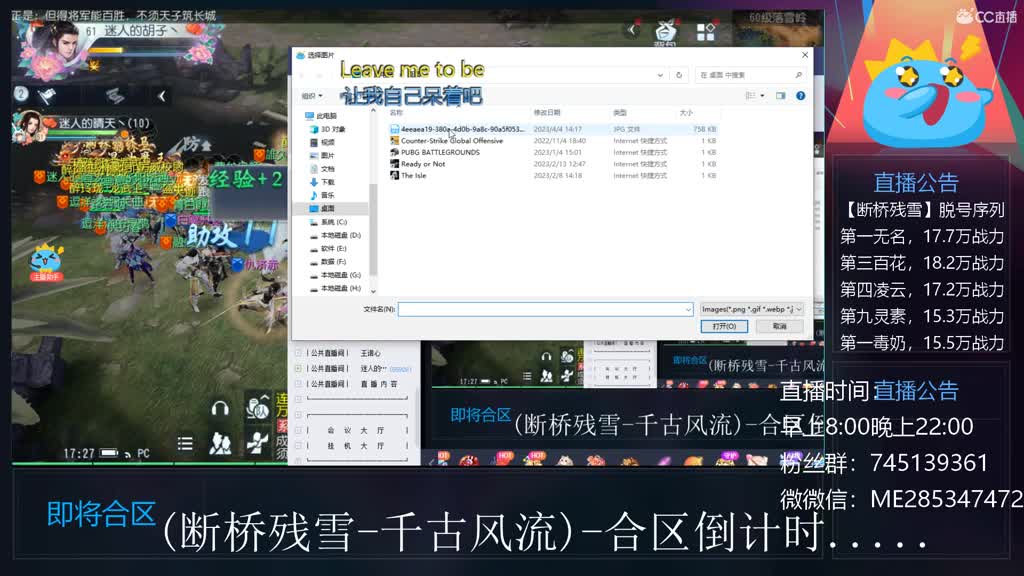Open the 图片 folder in sidebar

pos(323,155)
